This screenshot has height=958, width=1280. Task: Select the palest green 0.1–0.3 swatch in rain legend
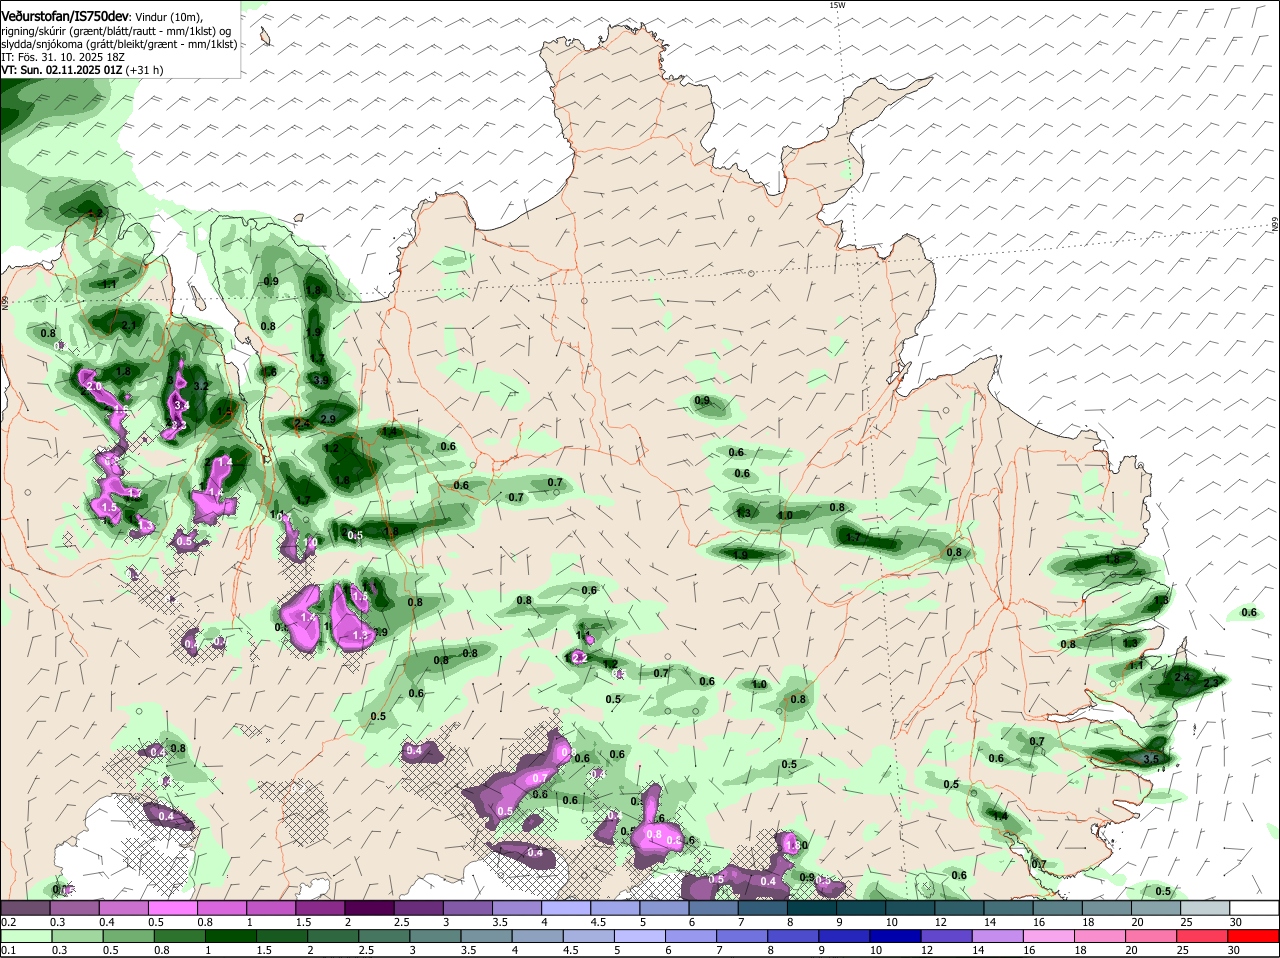(26, 936)
